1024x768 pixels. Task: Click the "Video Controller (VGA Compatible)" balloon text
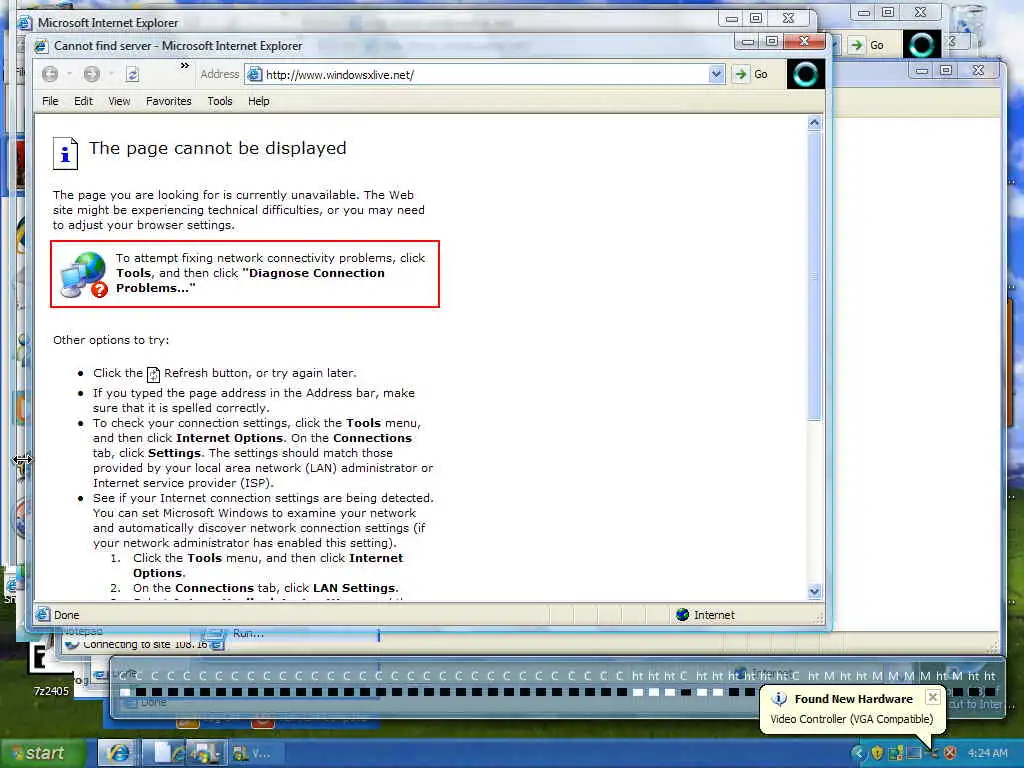(852, 719)
